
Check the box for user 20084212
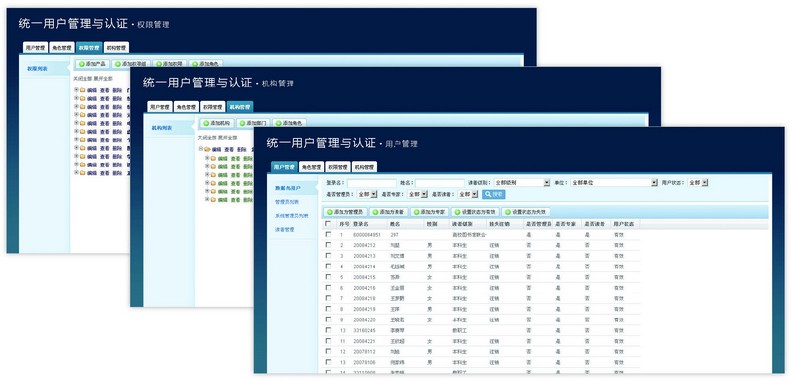pos(328,245)
